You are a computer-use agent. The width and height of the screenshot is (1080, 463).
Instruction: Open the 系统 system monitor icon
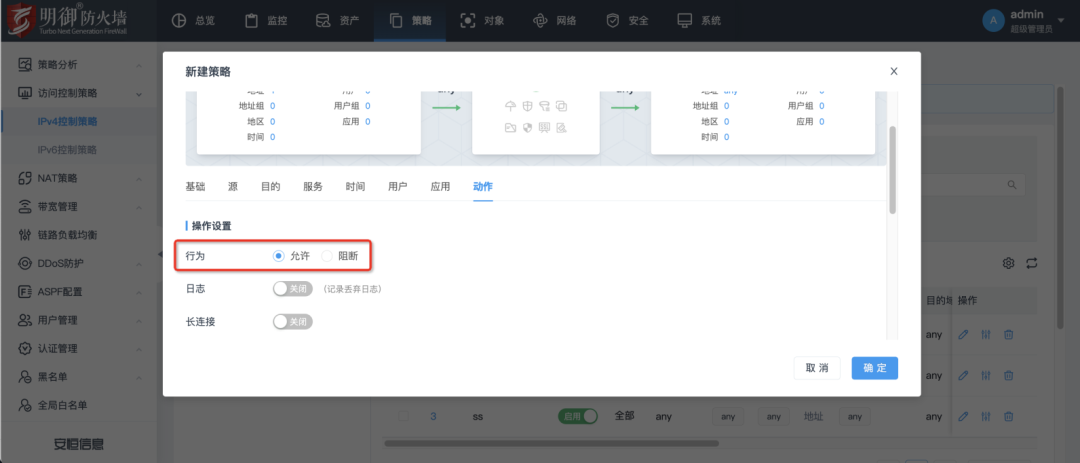[x=685, y=21]
